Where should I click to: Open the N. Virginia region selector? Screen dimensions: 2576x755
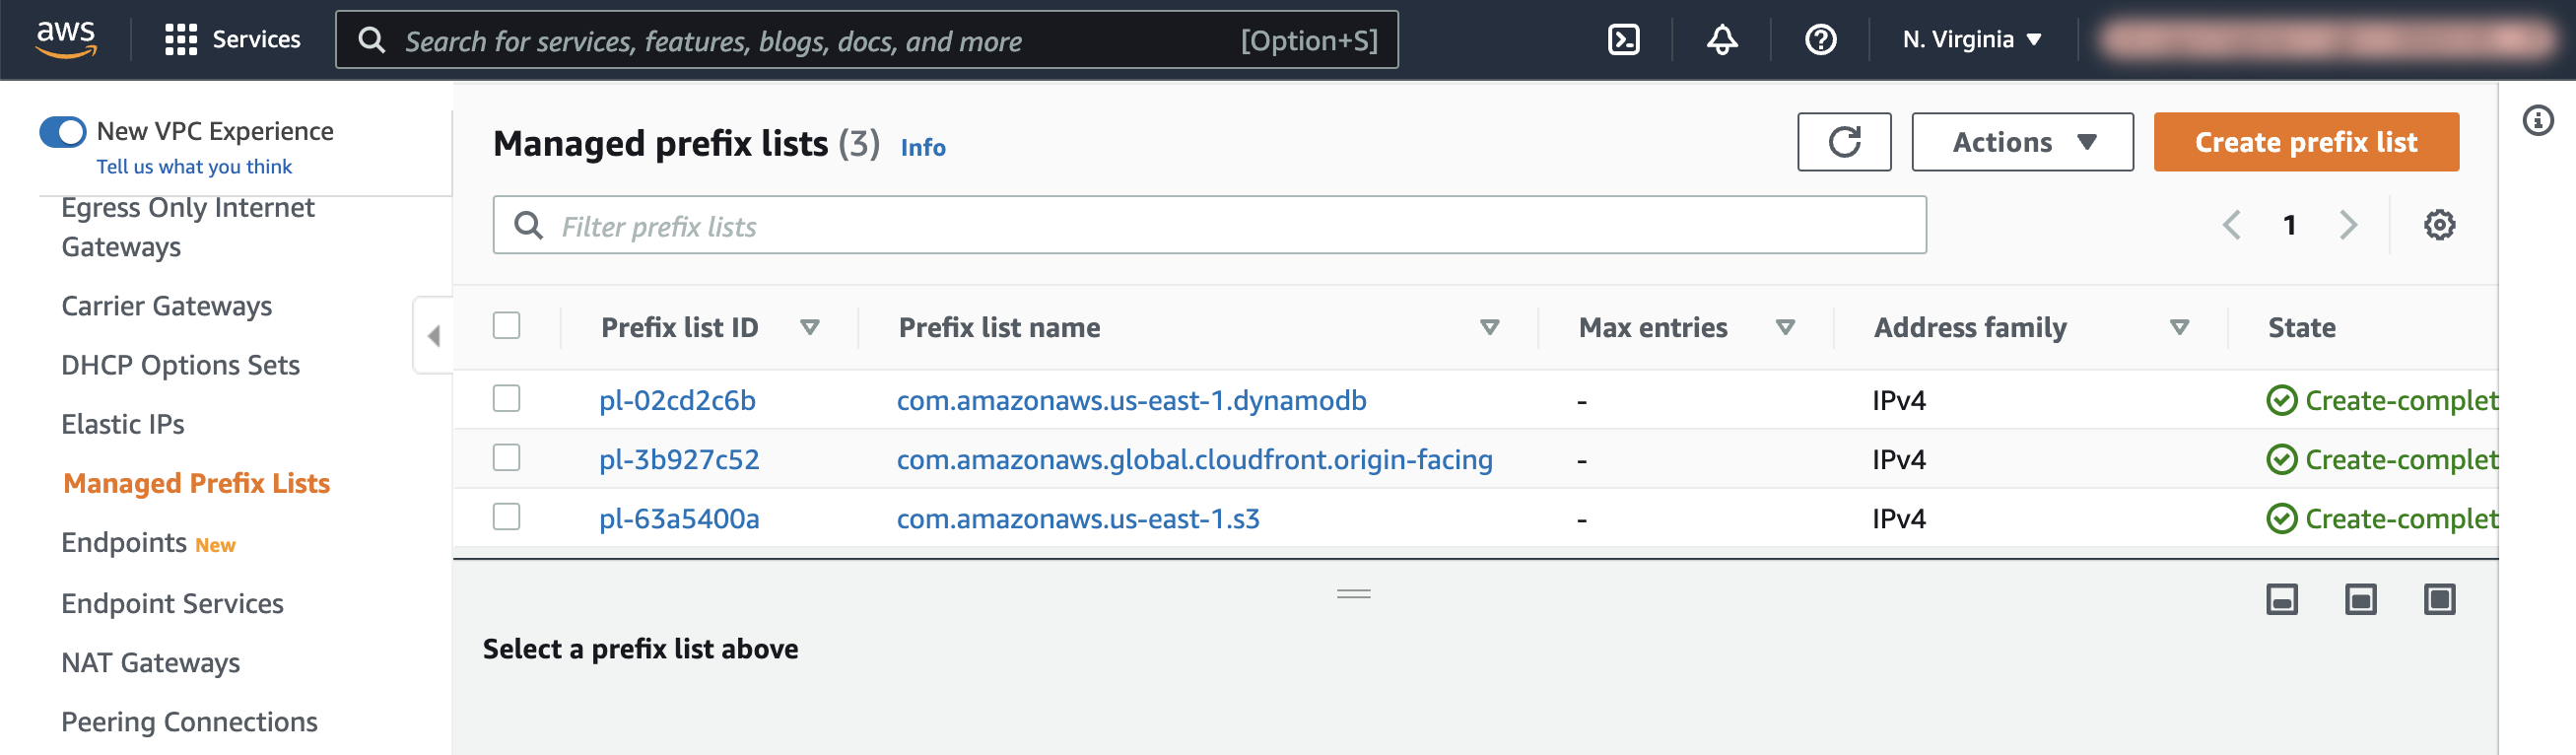pos(1971,39)
